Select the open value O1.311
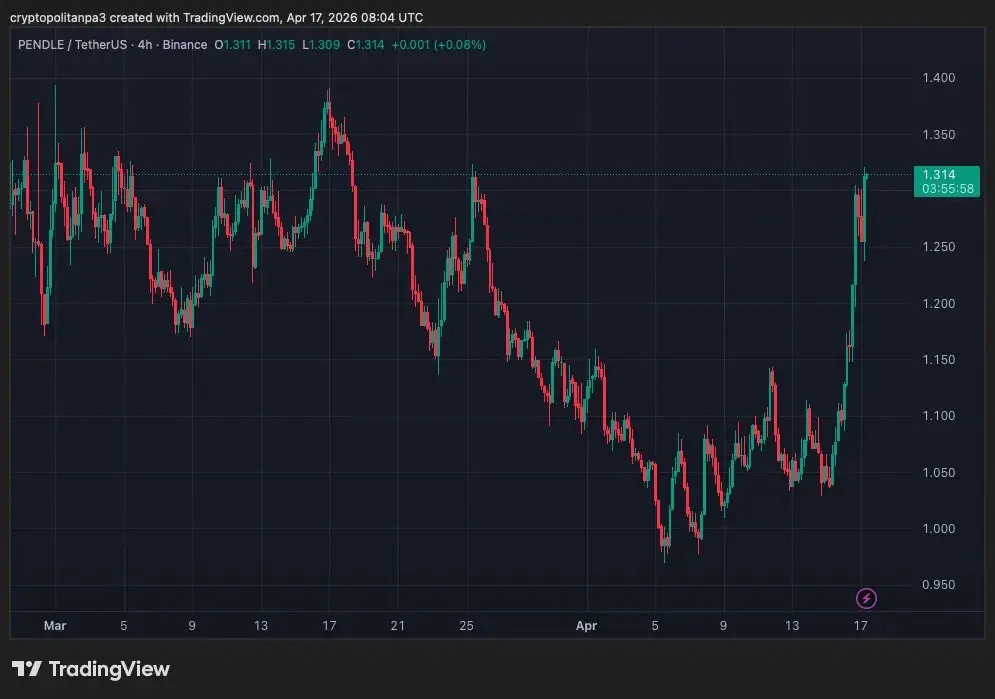Screen dimensions: 995x699 tap(234, 45)
